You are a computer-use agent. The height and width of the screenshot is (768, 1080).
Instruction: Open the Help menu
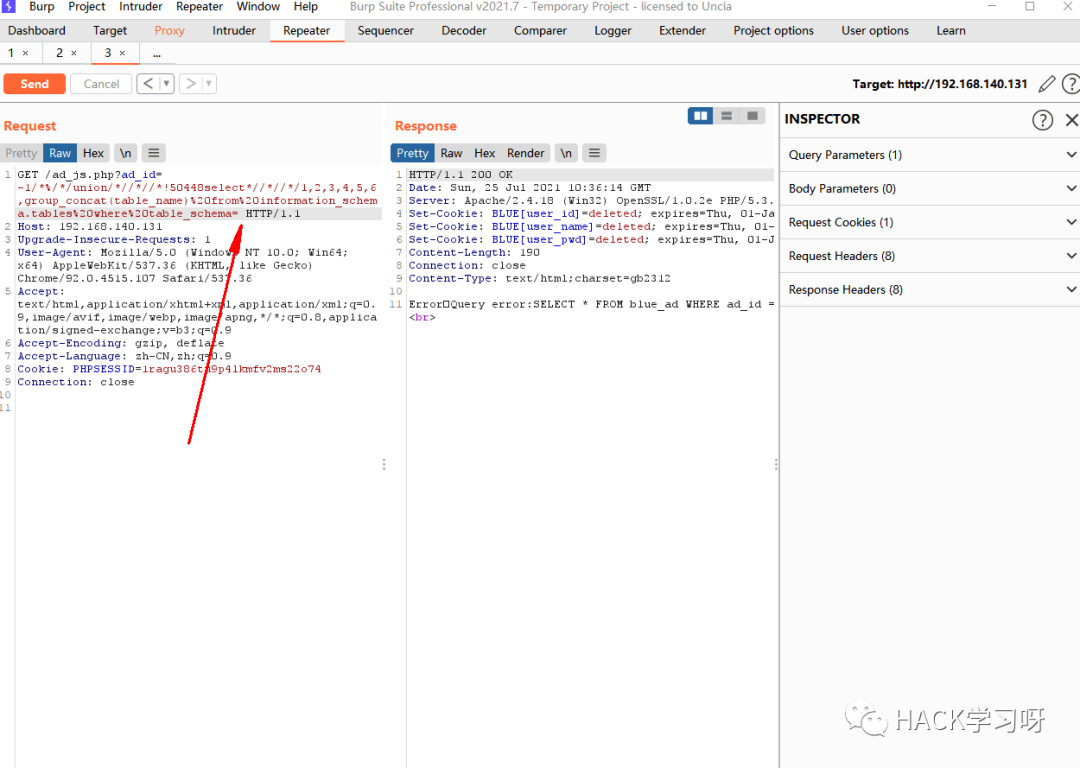pyautogui.click(x=306, y=7)
